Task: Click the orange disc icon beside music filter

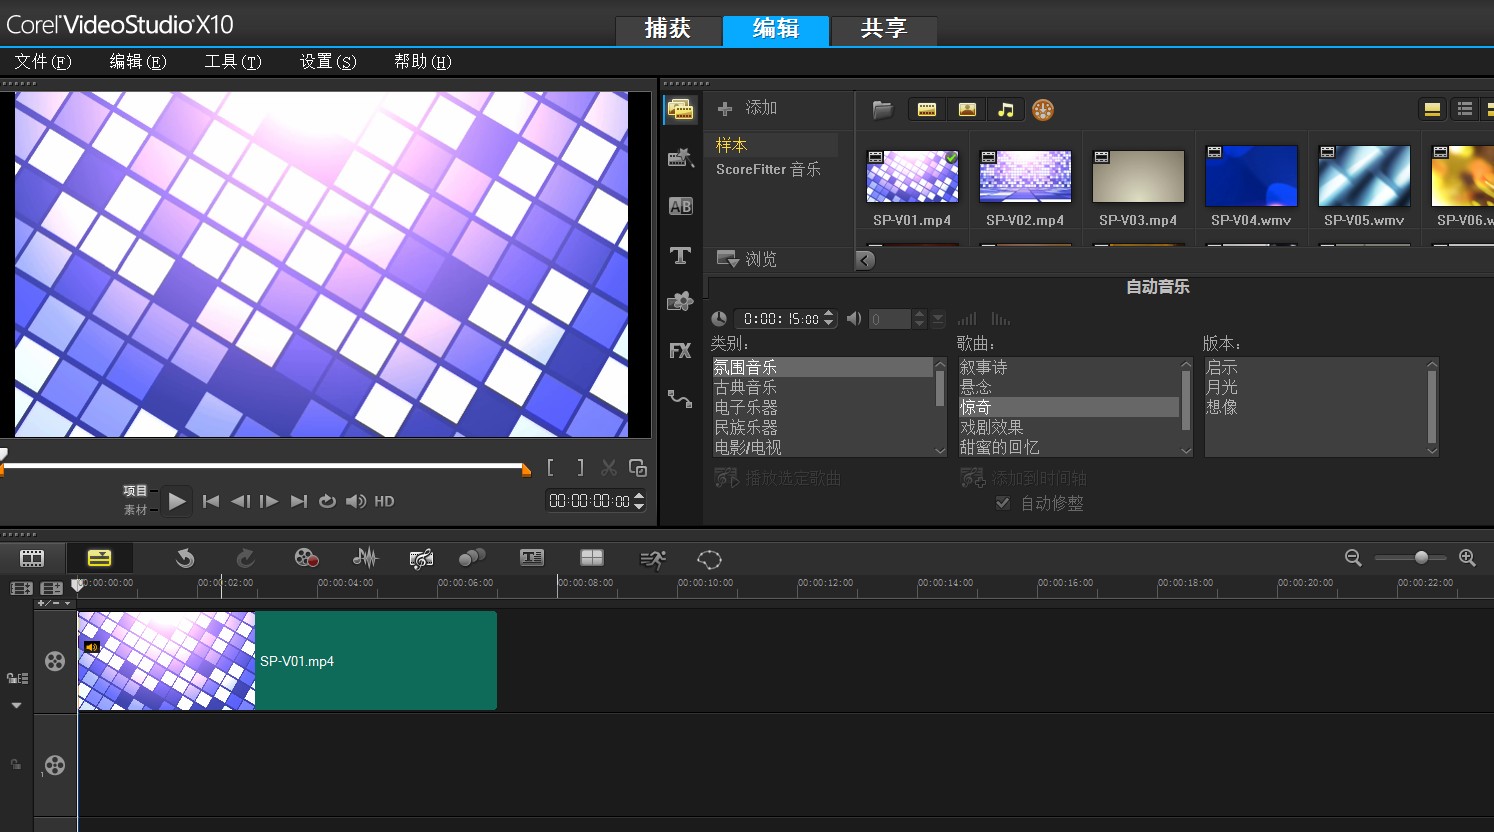Action: pyautogui.click(x=1043, y=110)
